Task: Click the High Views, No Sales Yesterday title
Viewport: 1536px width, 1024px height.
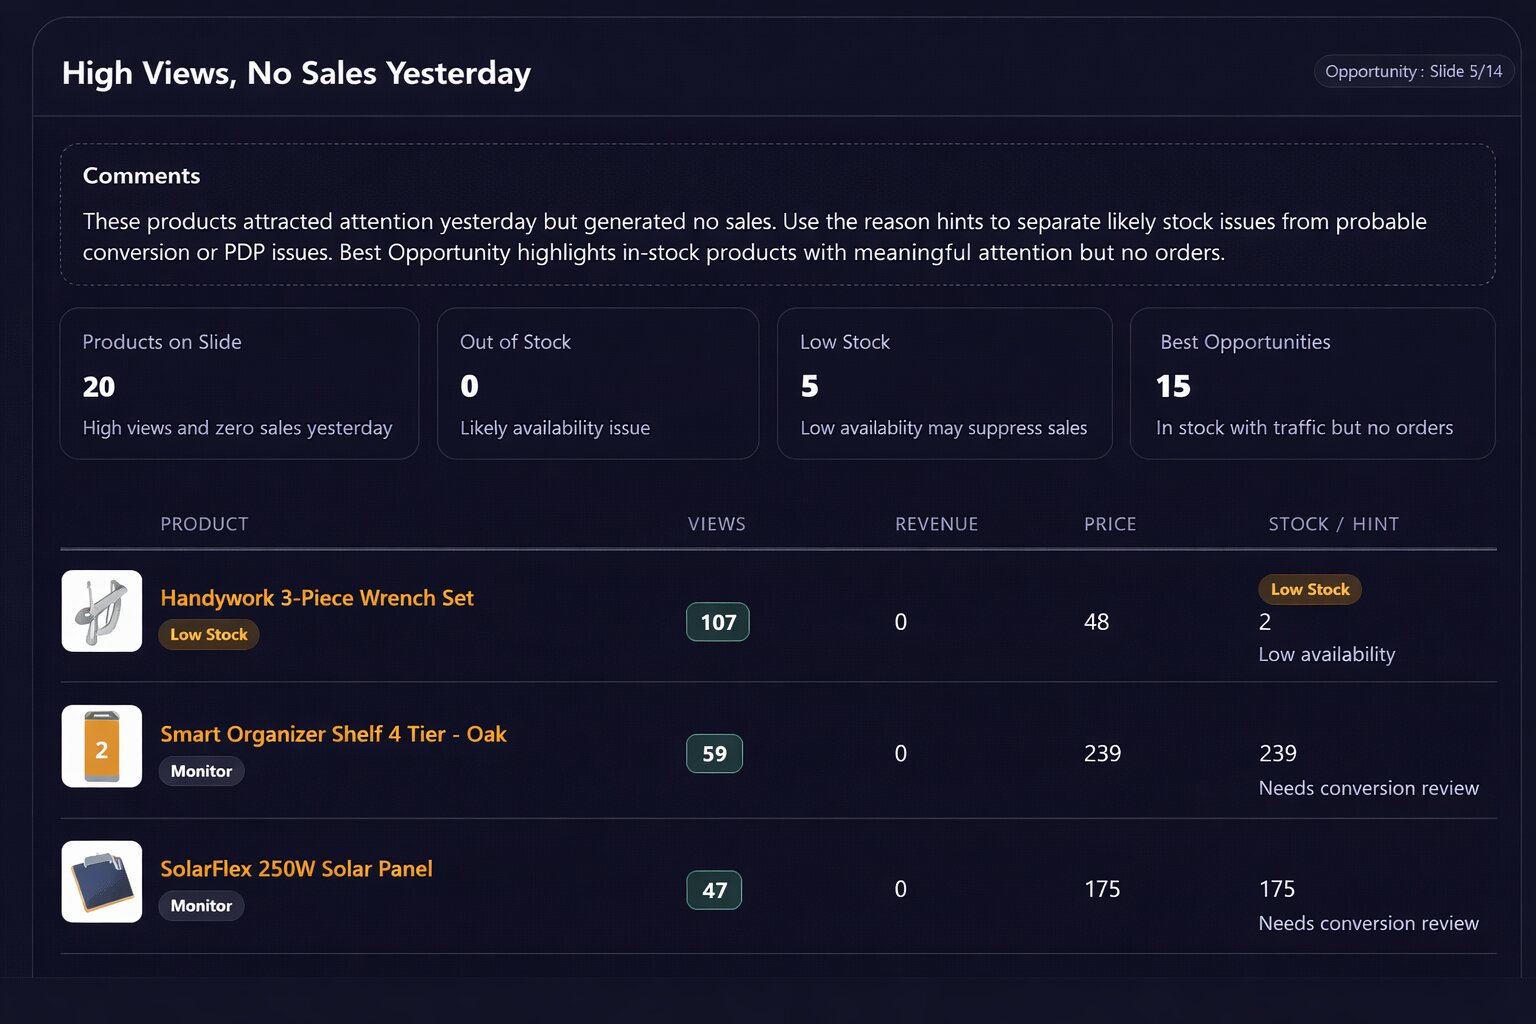Action: (296, 73)
